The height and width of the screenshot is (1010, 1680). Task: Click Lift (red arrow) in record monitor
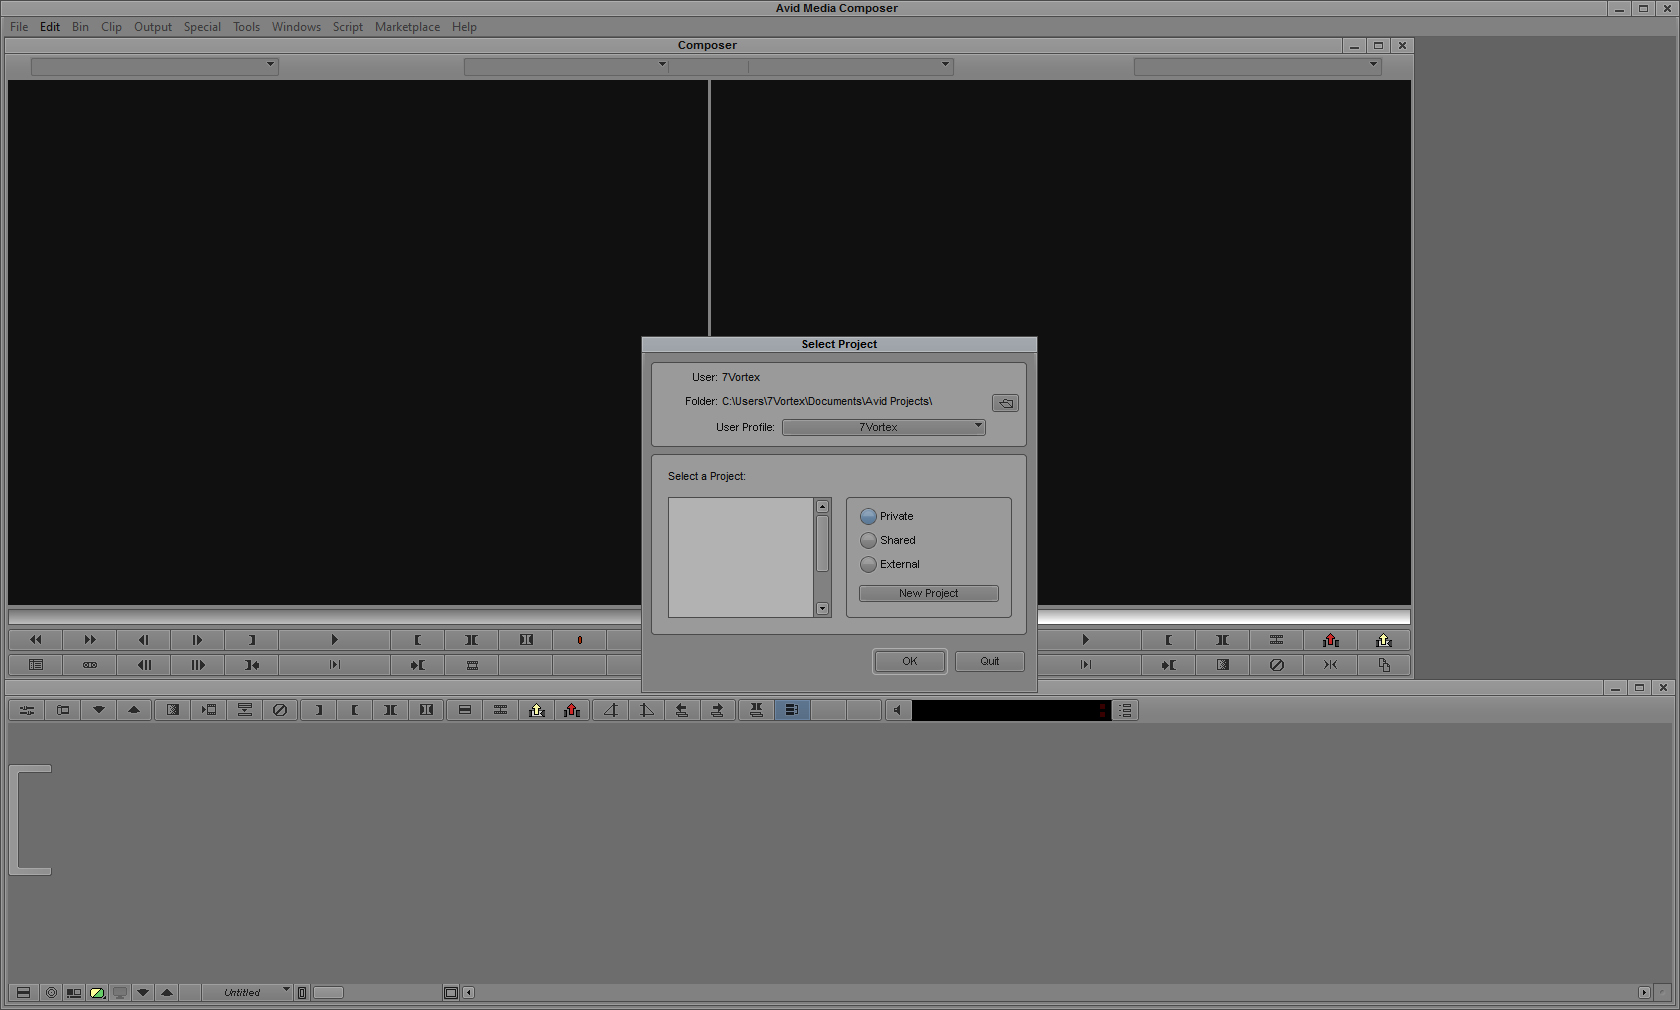pyautogui.click(x=1331, y=640)
